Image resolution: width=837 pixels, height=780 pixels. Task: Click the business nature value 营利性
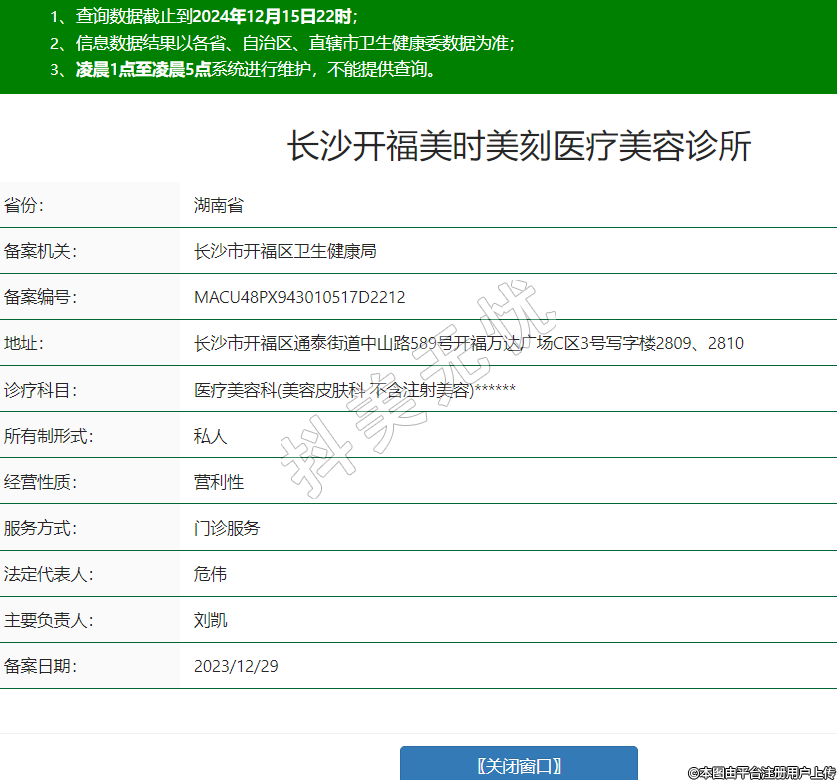(x=219, y=482)
